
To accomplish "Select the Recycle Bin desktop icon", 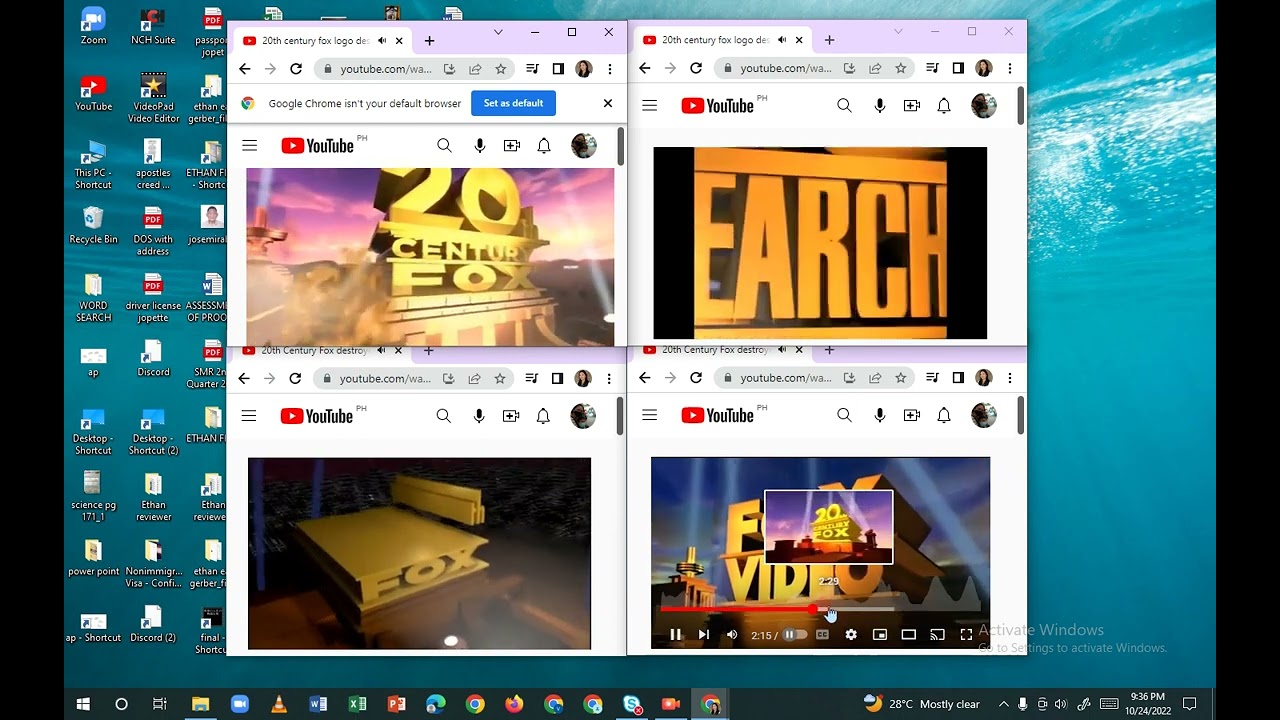I will (x=93, y=225).
